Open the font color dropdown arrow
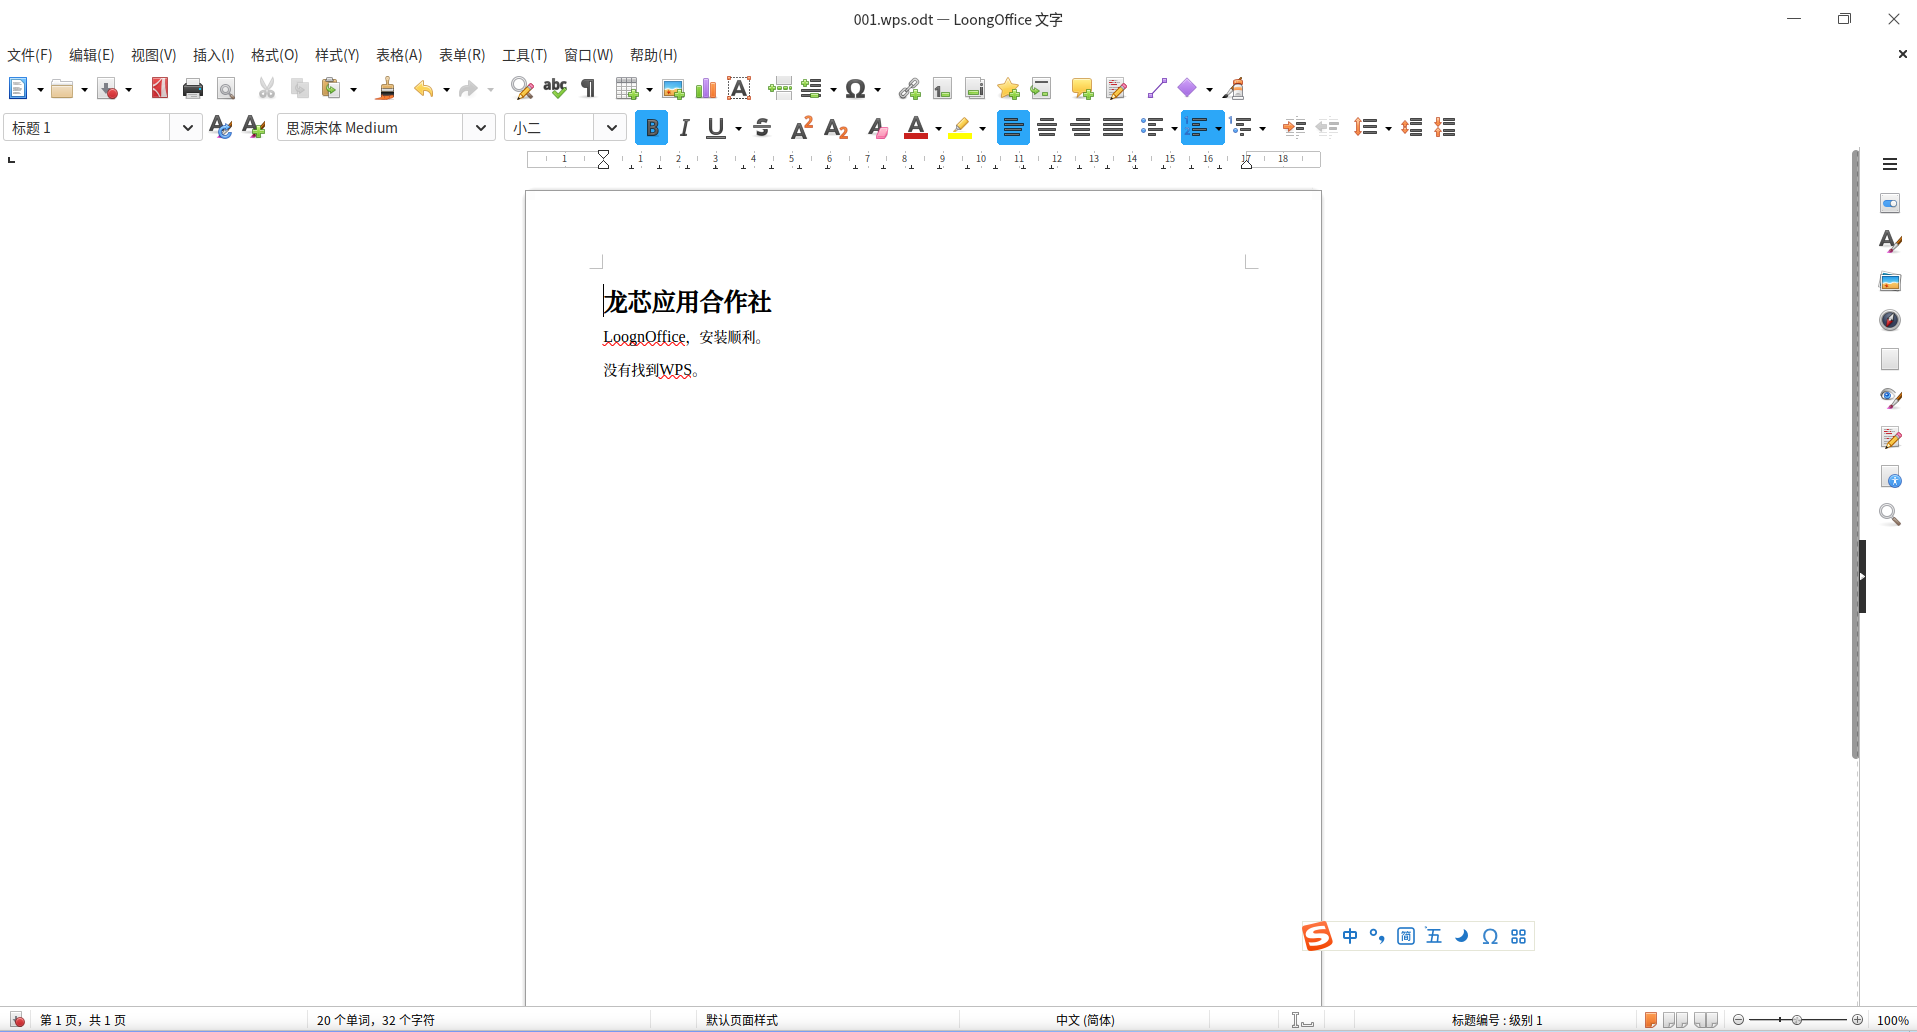This screenshot has height=1032, width=1917. 938,128
